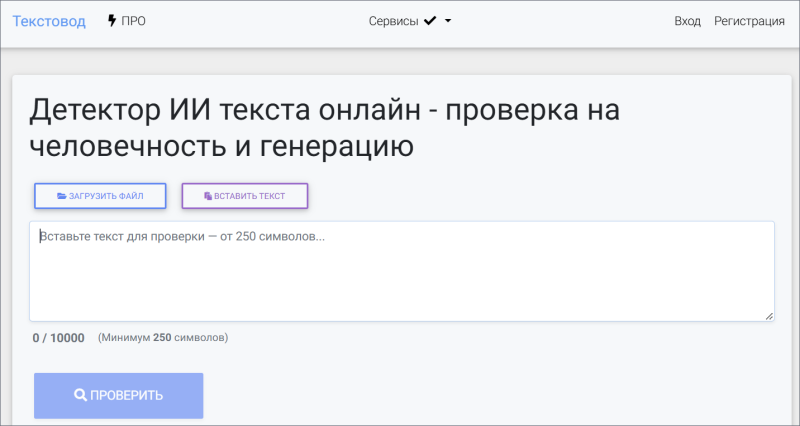Screen dimensions: 800x426
Task: Click the 0 / 10000 character counter
Action: coord(59,338)
